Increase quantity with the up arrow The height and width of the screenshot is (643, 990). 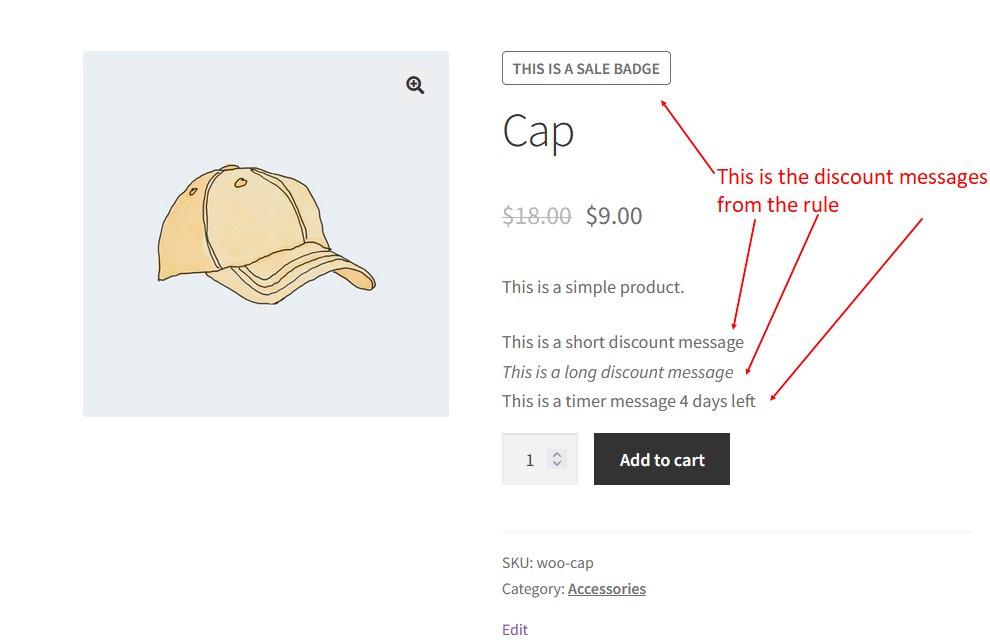[x=557, y=454]
